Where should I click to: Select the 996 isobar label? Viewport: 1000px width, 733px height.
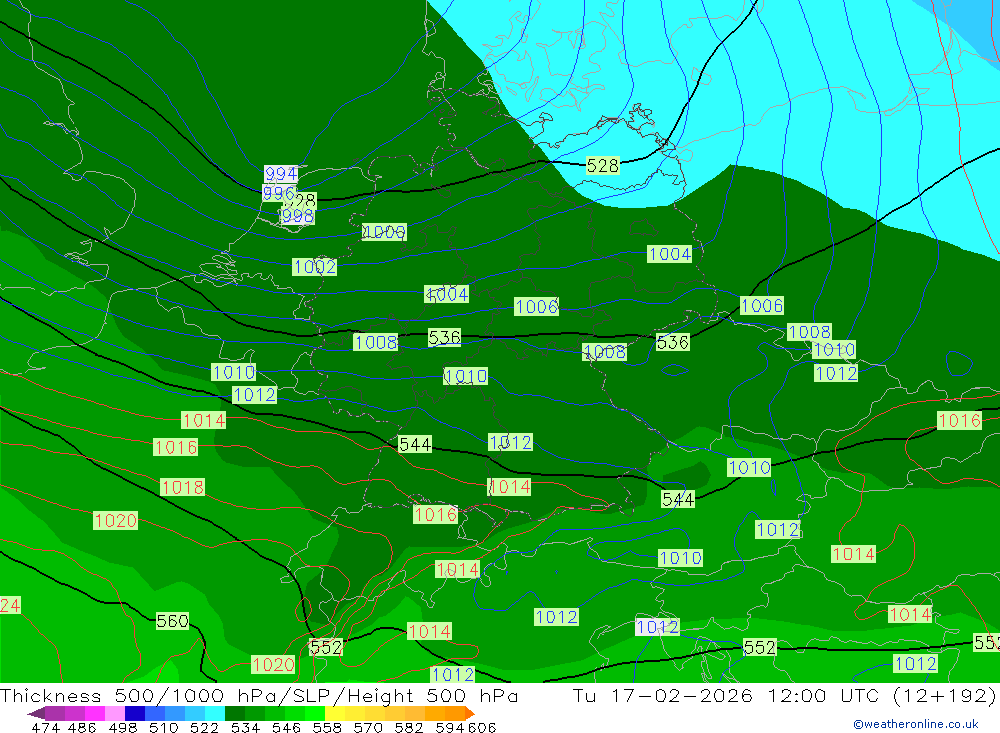tap(279, 193)
